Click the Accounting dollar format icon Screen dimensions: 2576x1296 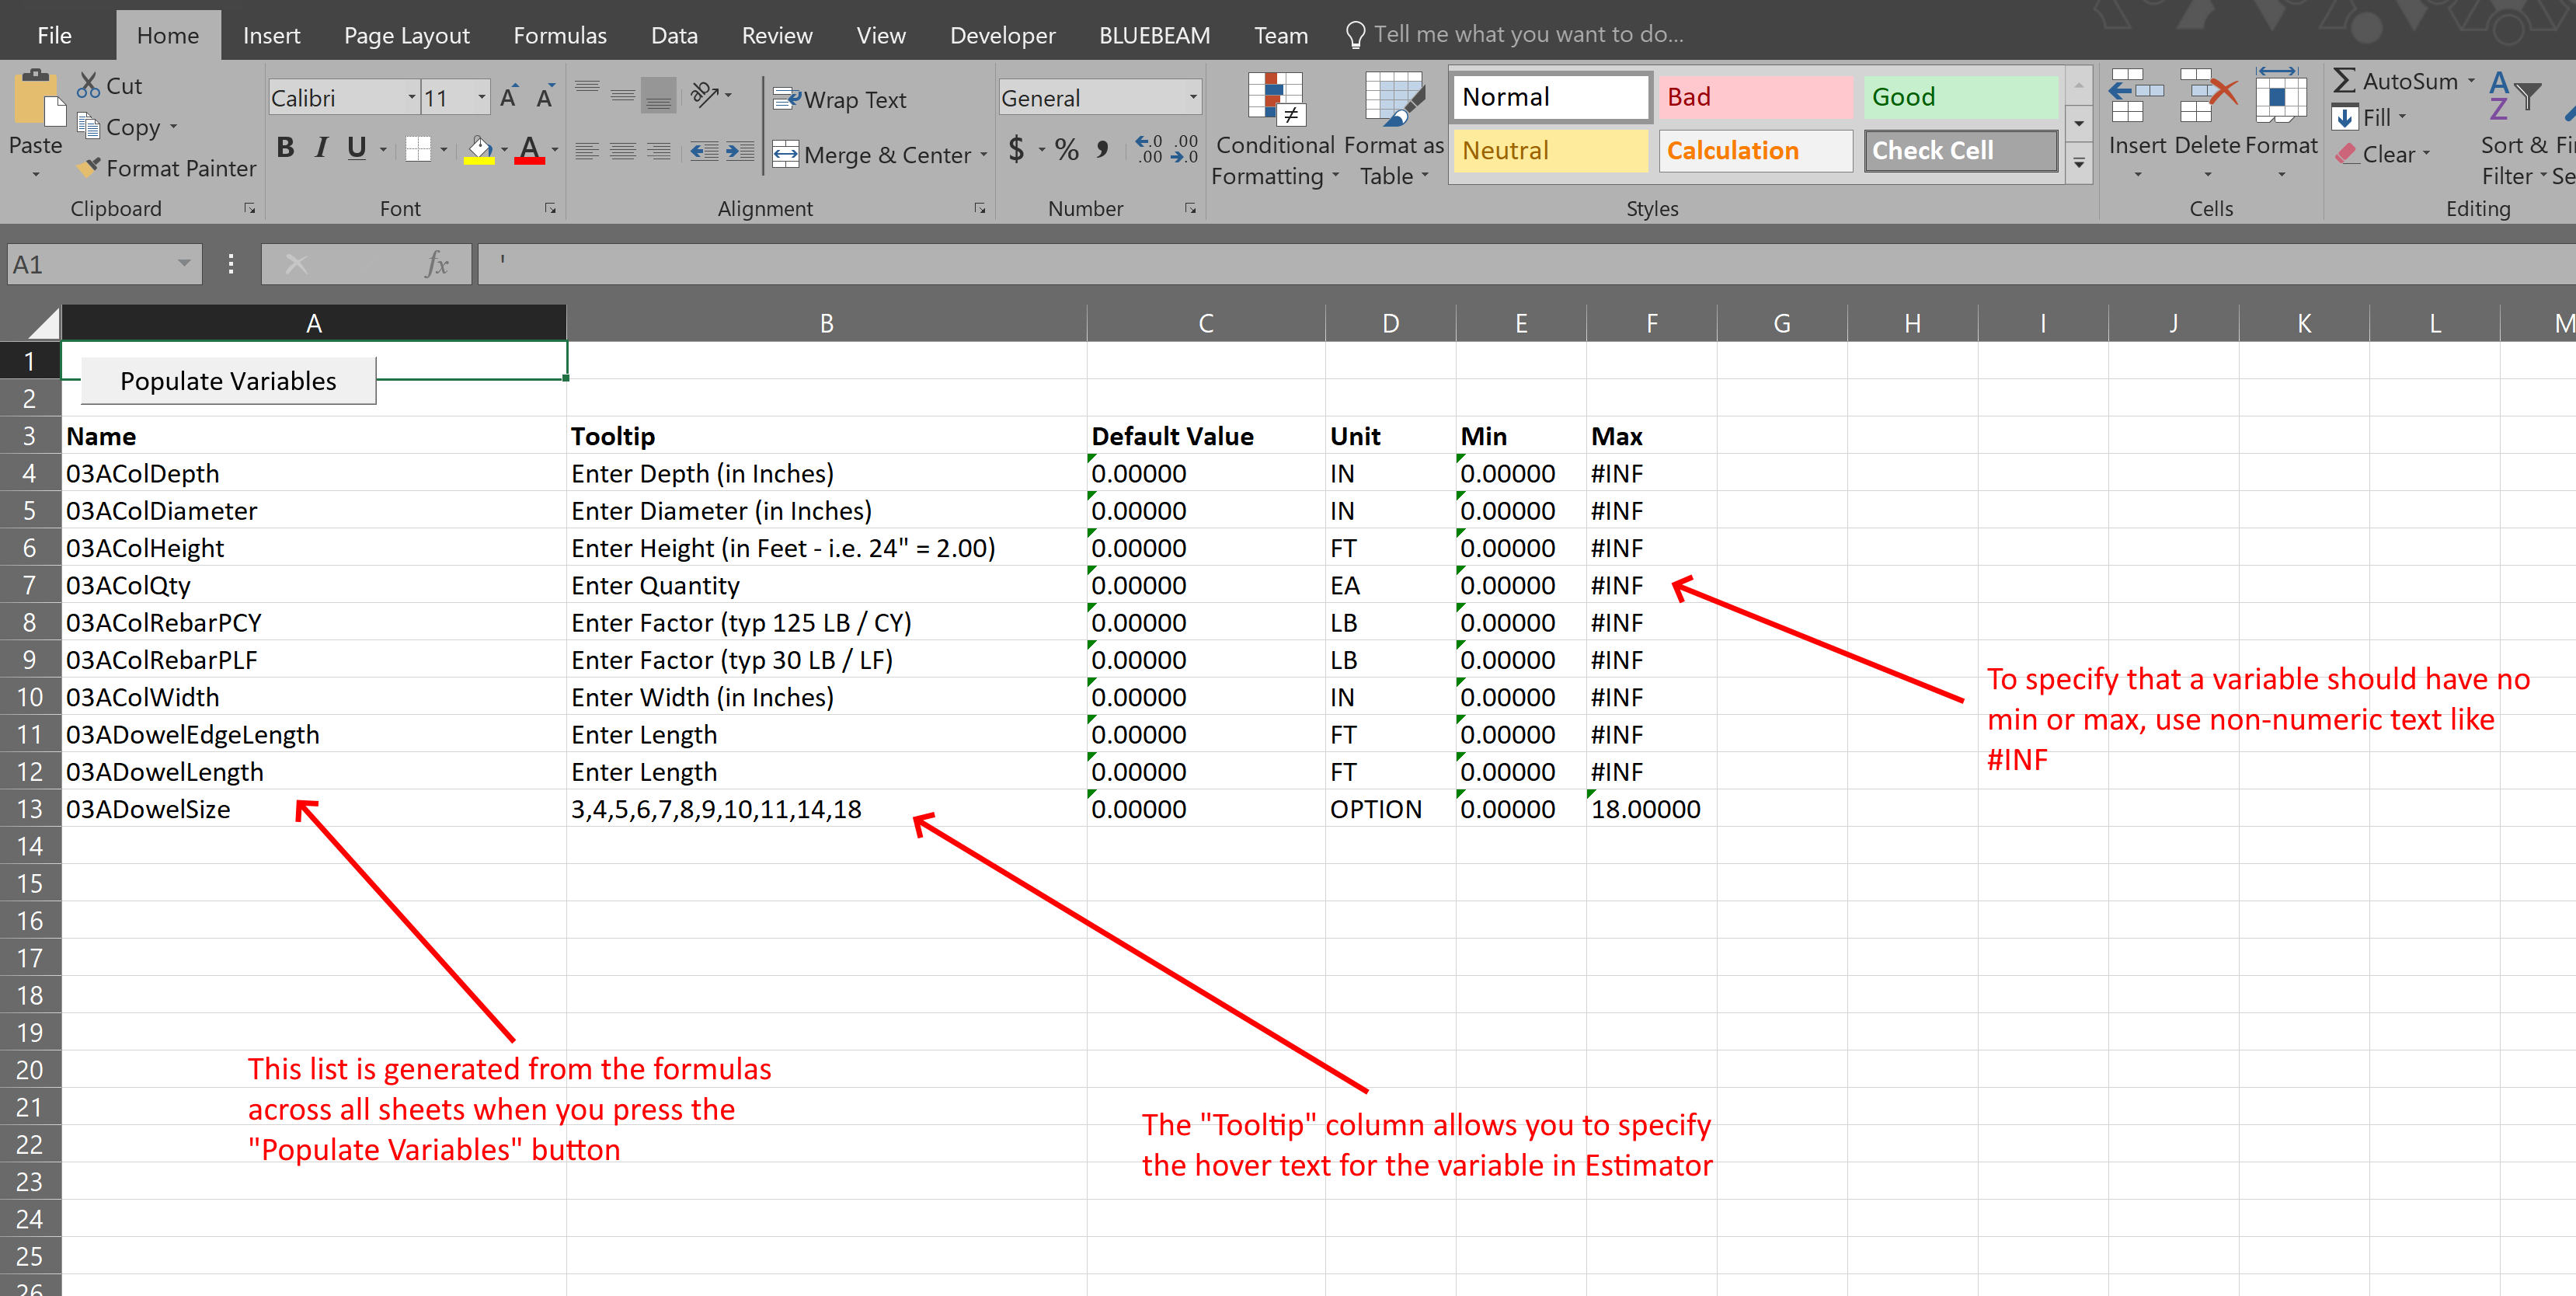tap(1016, 150)
